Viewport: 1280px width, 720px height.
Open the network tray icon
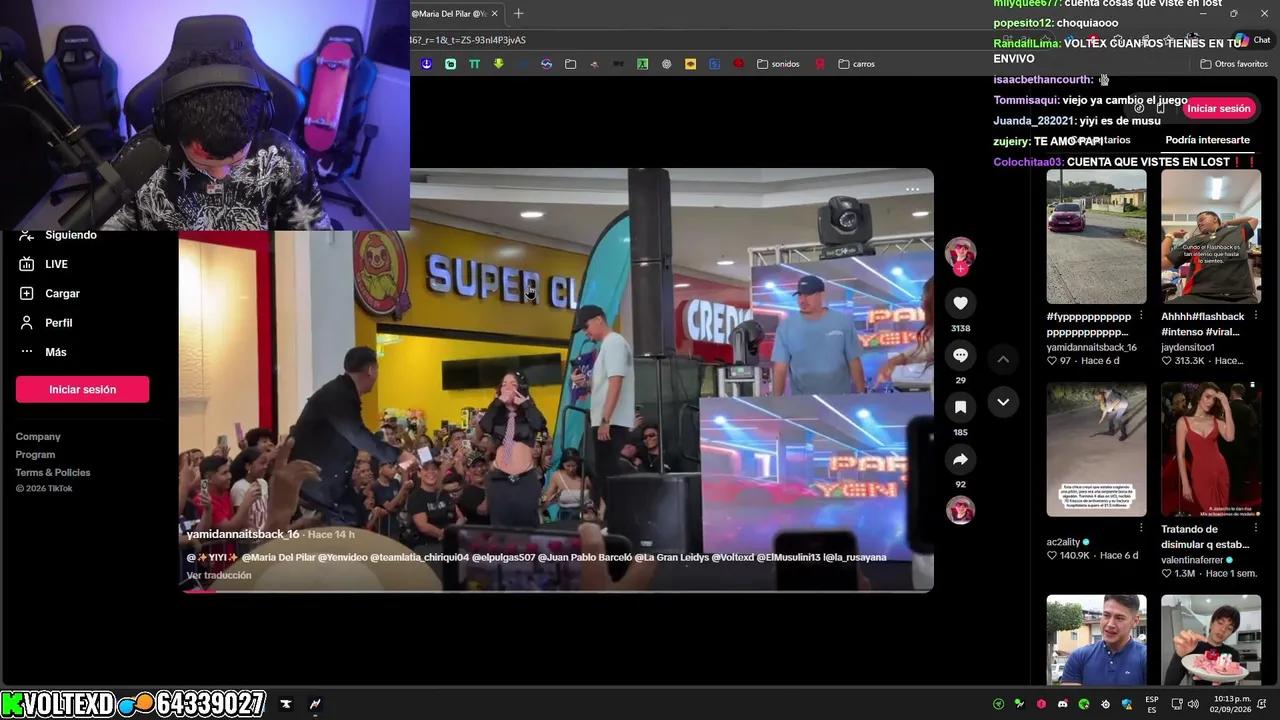(x=1177, y=704)
